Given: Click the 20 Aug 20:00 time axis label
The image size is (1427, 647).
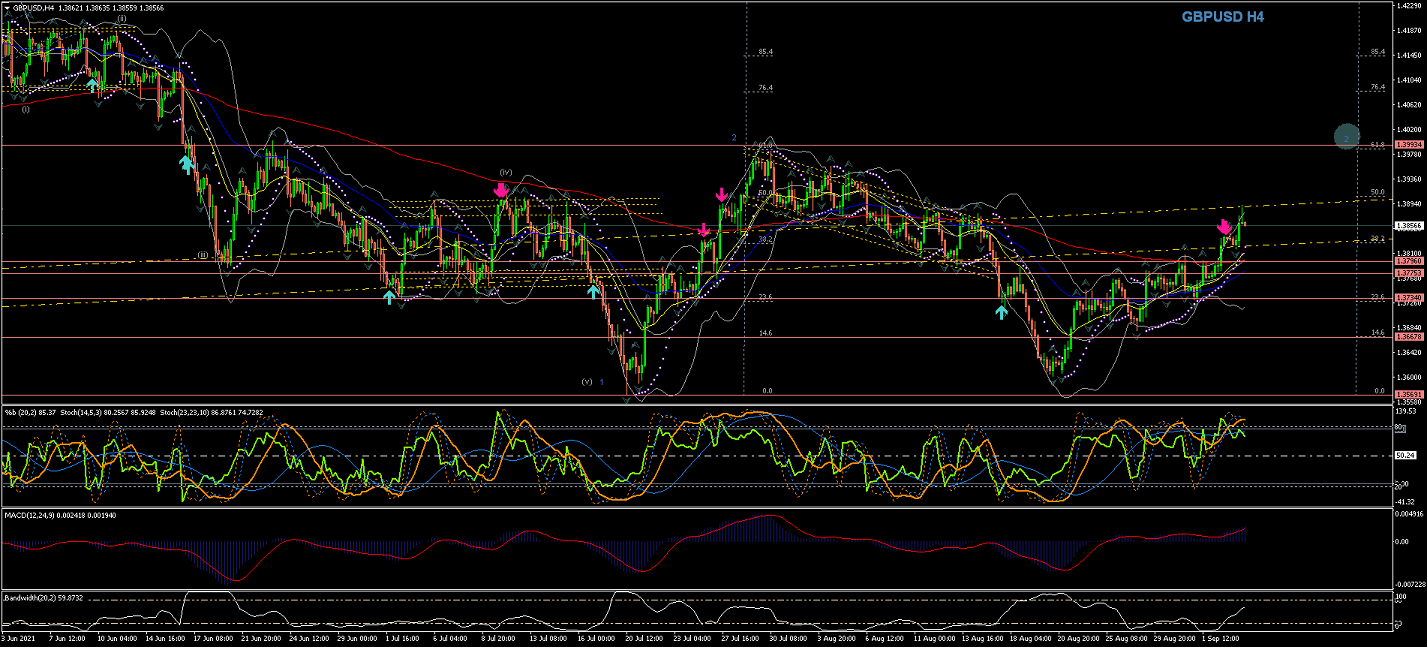Looking at the screenshot, I should 1076,636.
